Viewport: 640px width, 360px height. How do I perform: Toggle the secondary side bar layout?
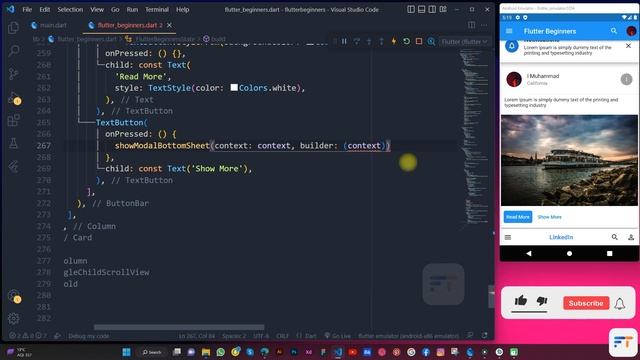click(432, 9)
